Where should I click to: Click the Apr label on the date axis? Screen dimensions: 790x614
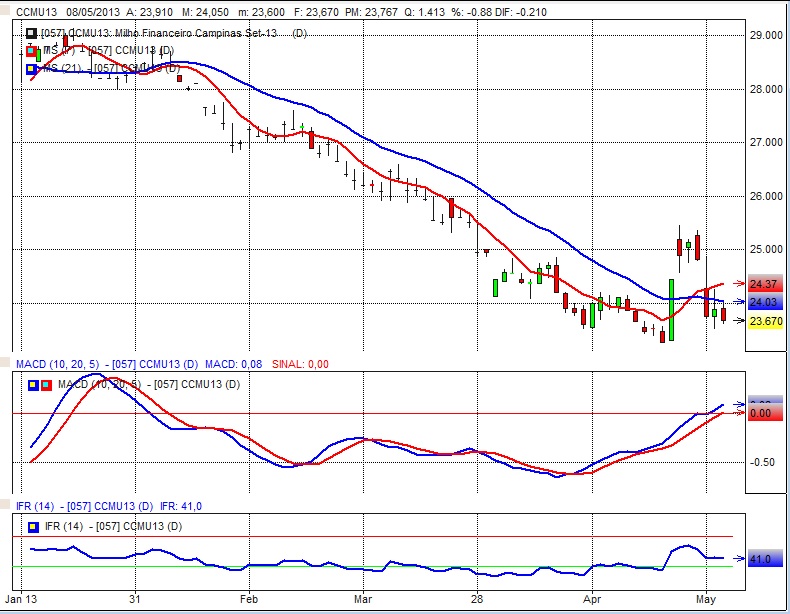click(591, 601)
